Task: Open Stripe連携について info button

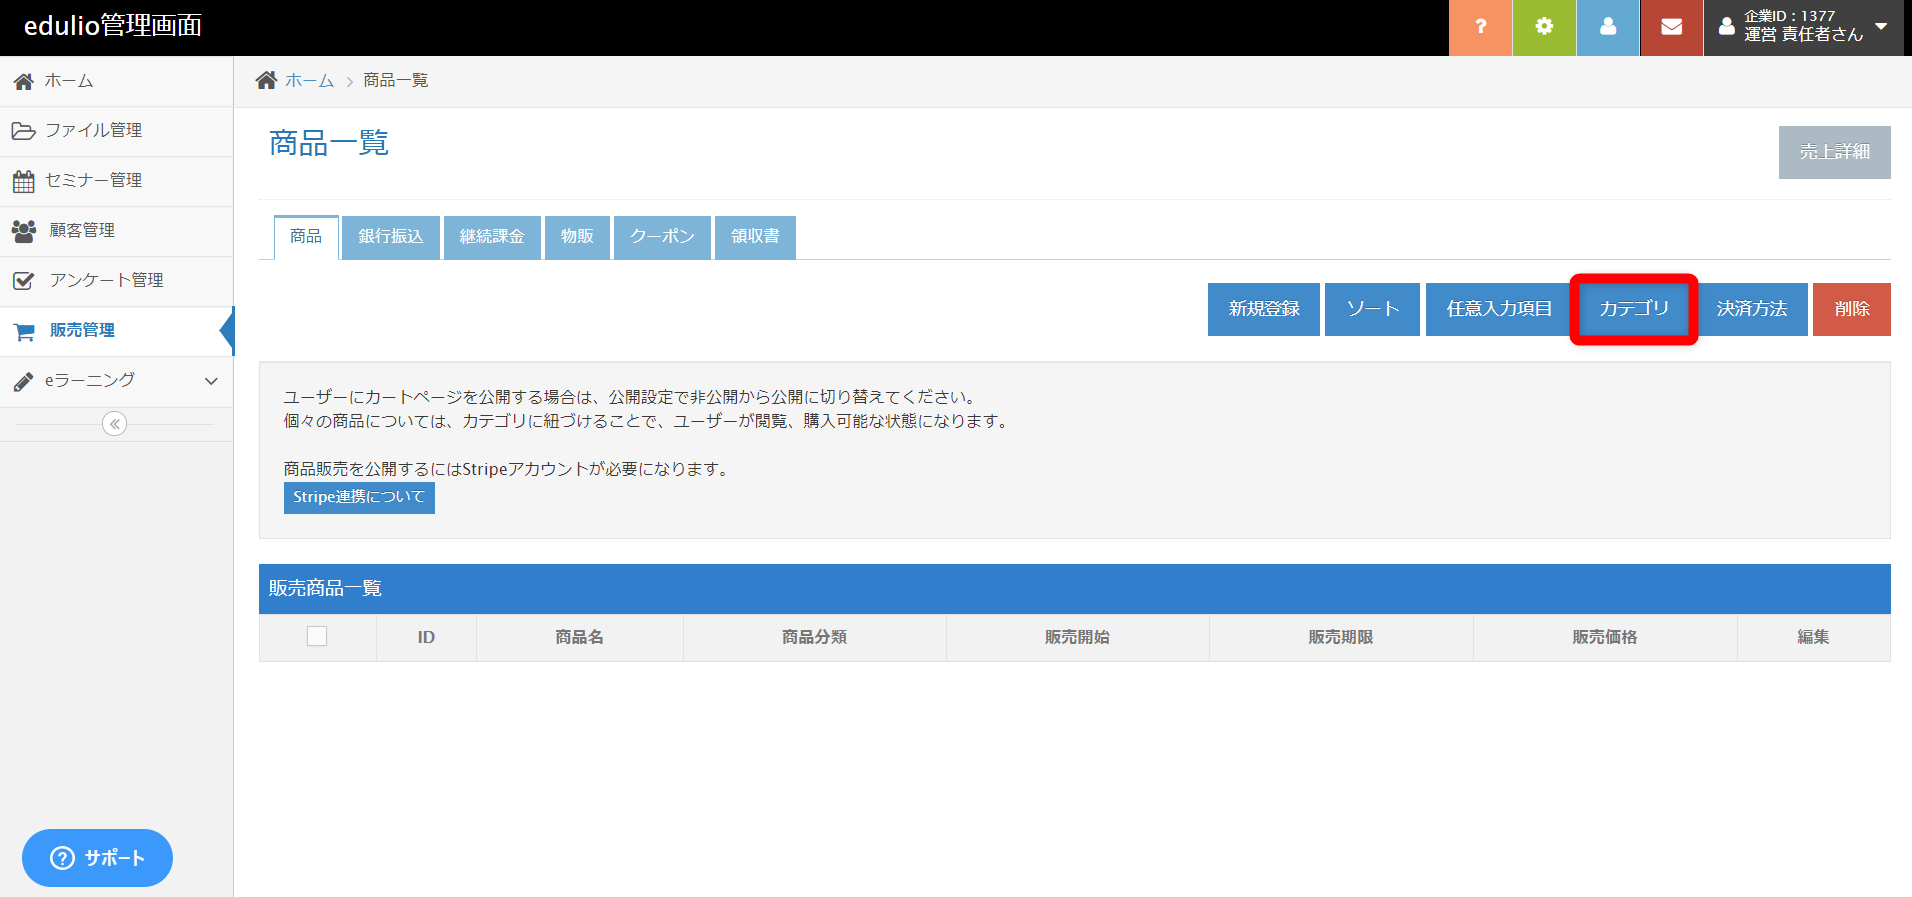Action: [359, 498]
